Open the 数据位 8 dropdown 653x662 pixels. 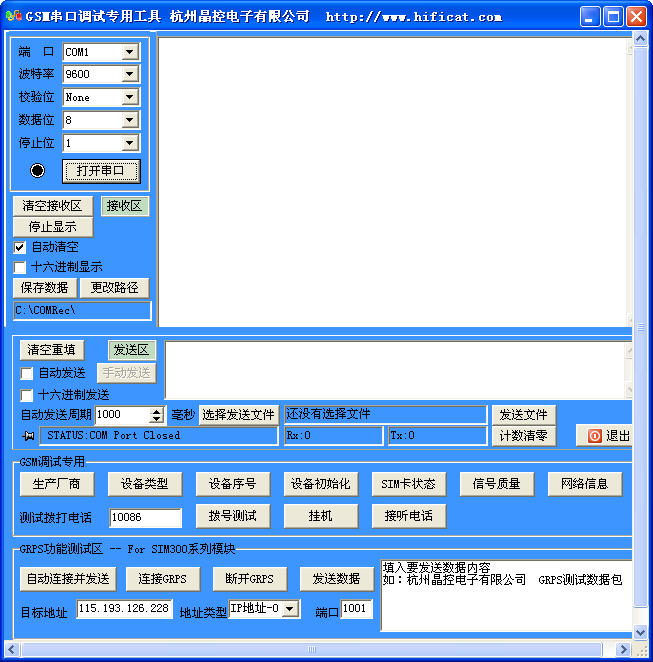click(x=130, y=120)
